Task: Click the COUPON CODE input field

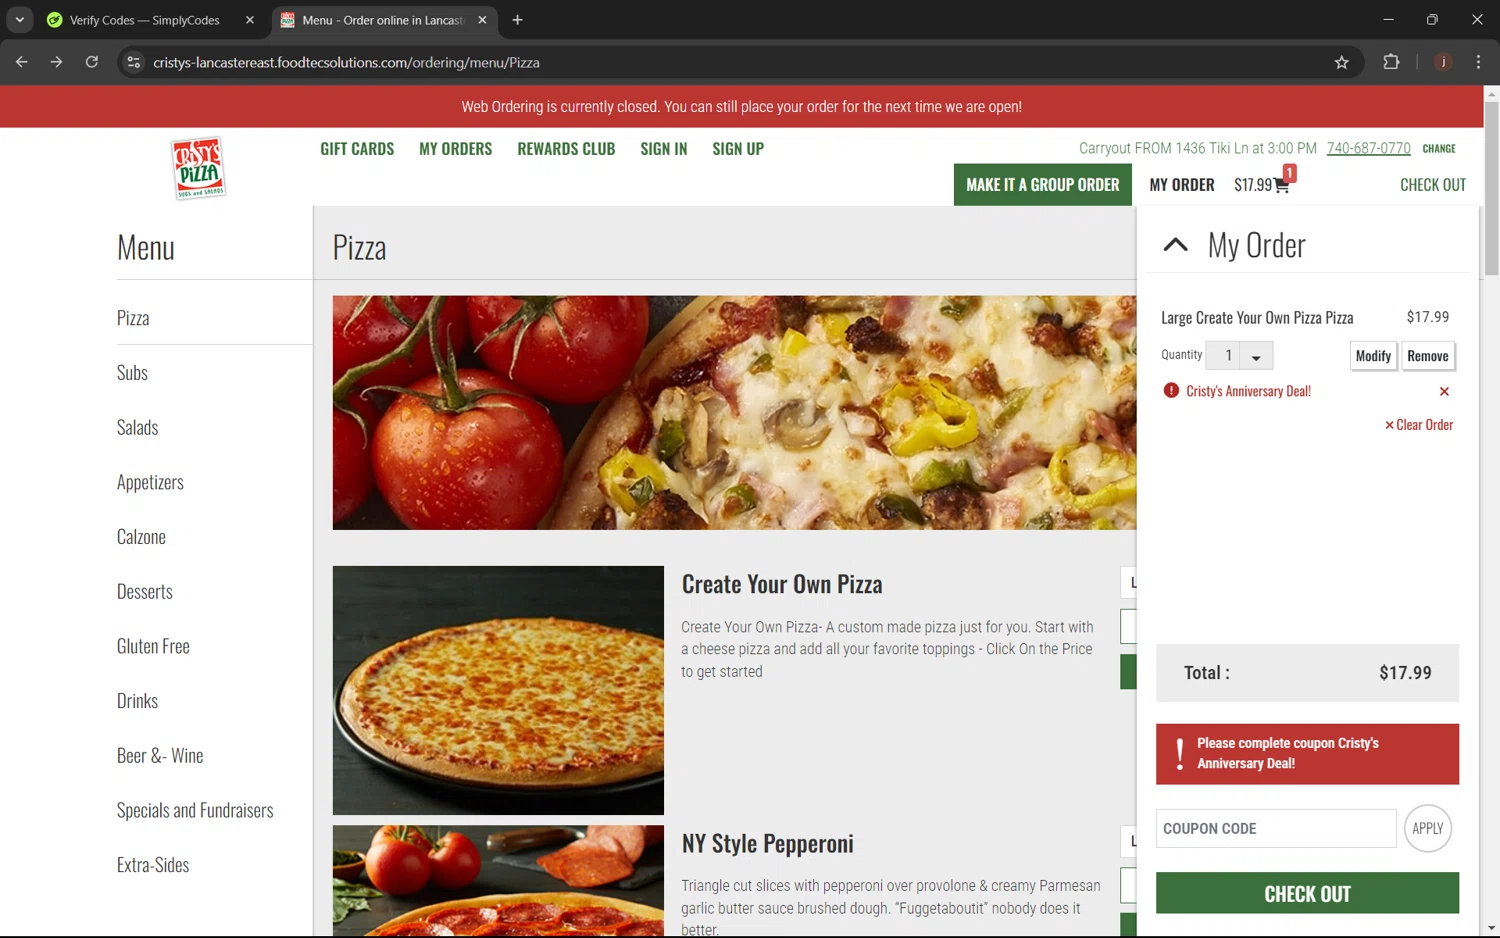Action: pos(1276,828)
